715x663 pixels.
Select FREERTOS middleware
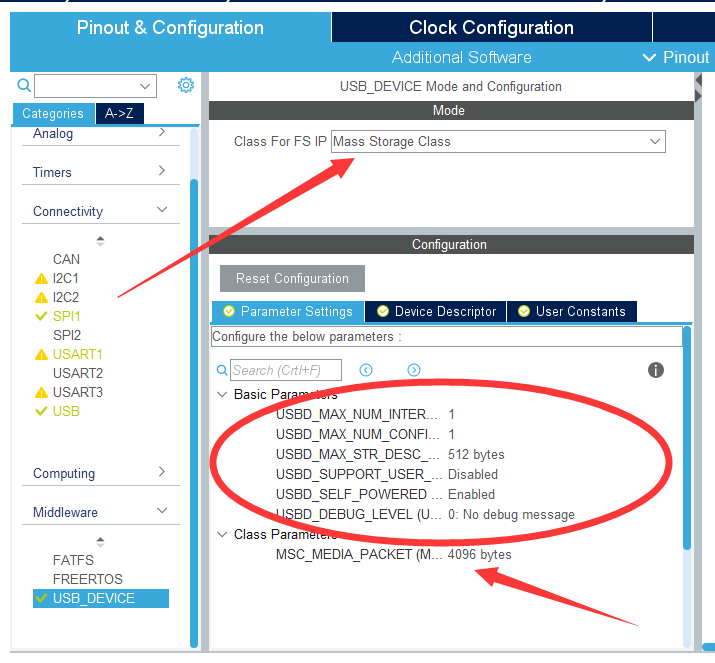[x=88, y=579]
